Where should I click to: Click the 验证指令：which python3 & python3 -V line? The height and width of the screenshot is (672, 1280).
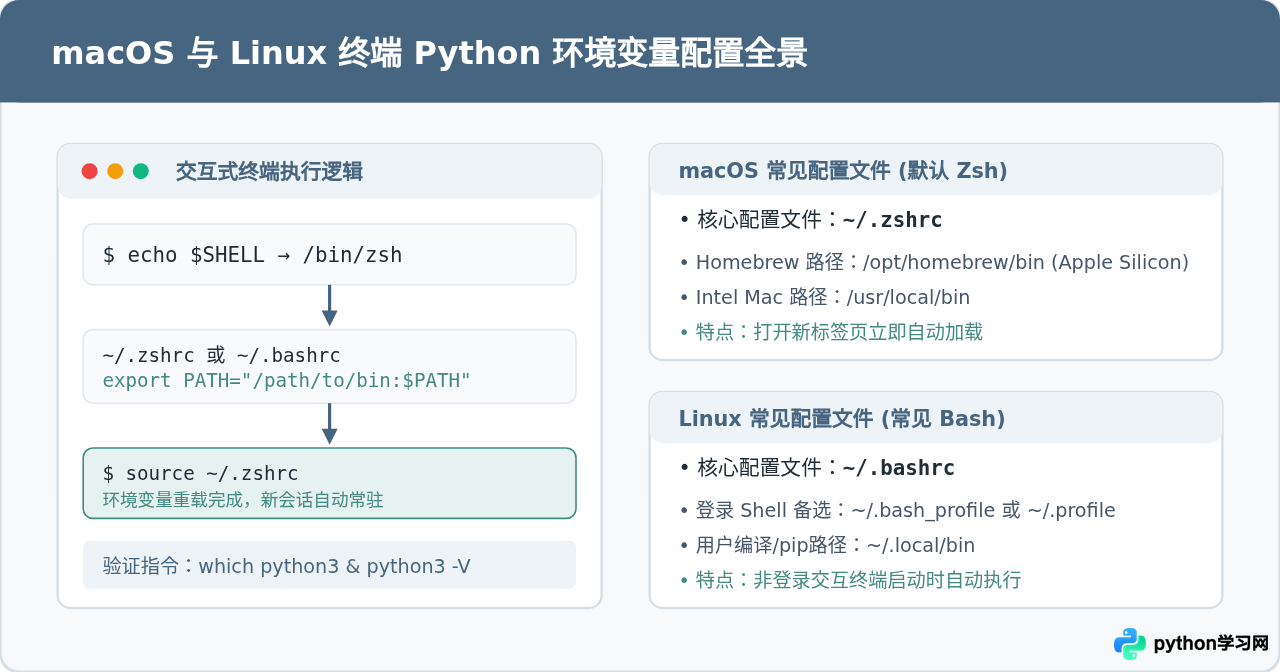pyautogui.click(x=286, y=566)
